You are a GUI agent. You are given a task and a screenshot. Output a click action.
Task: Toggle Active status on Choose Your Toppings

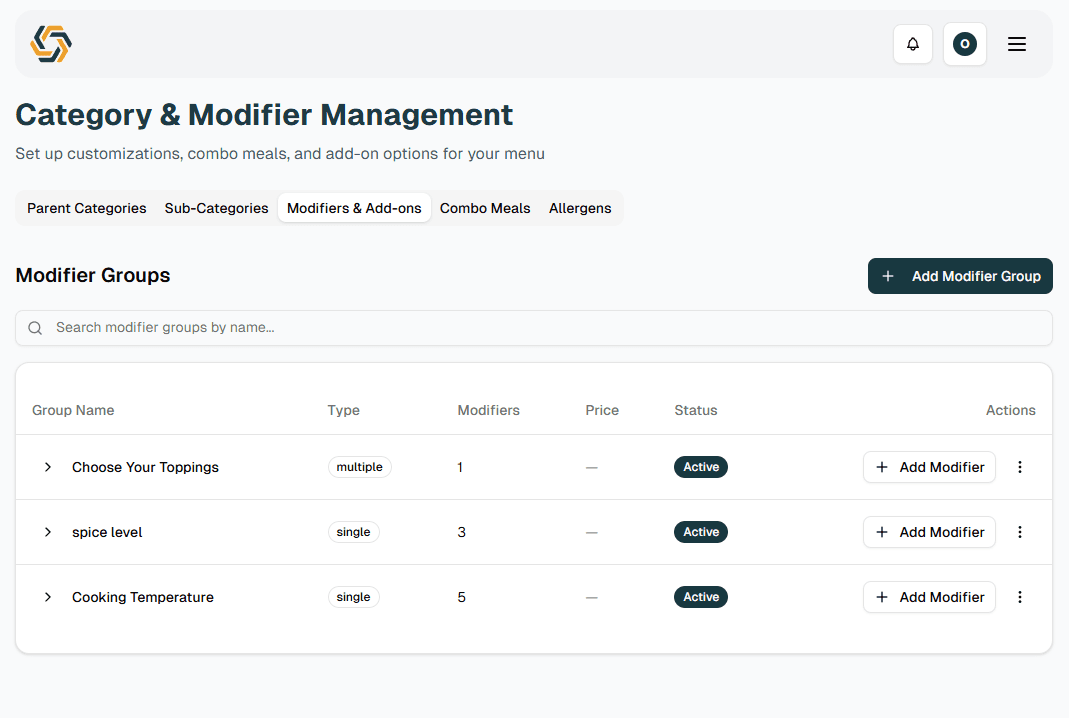click(x=700, y=467)
